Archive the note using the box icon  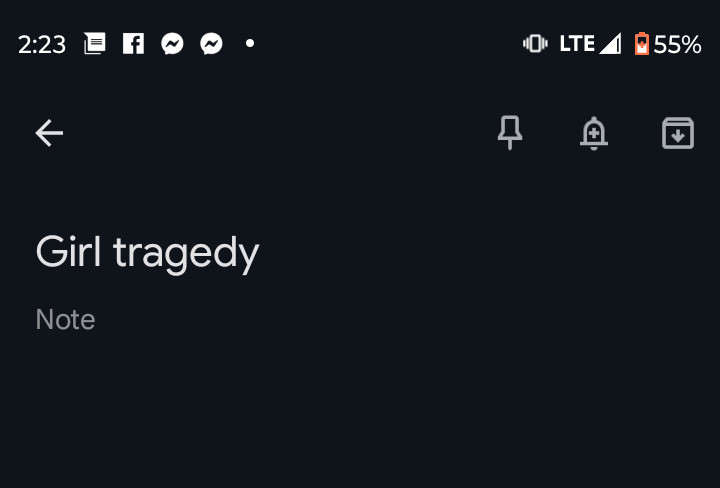point(678,133)
